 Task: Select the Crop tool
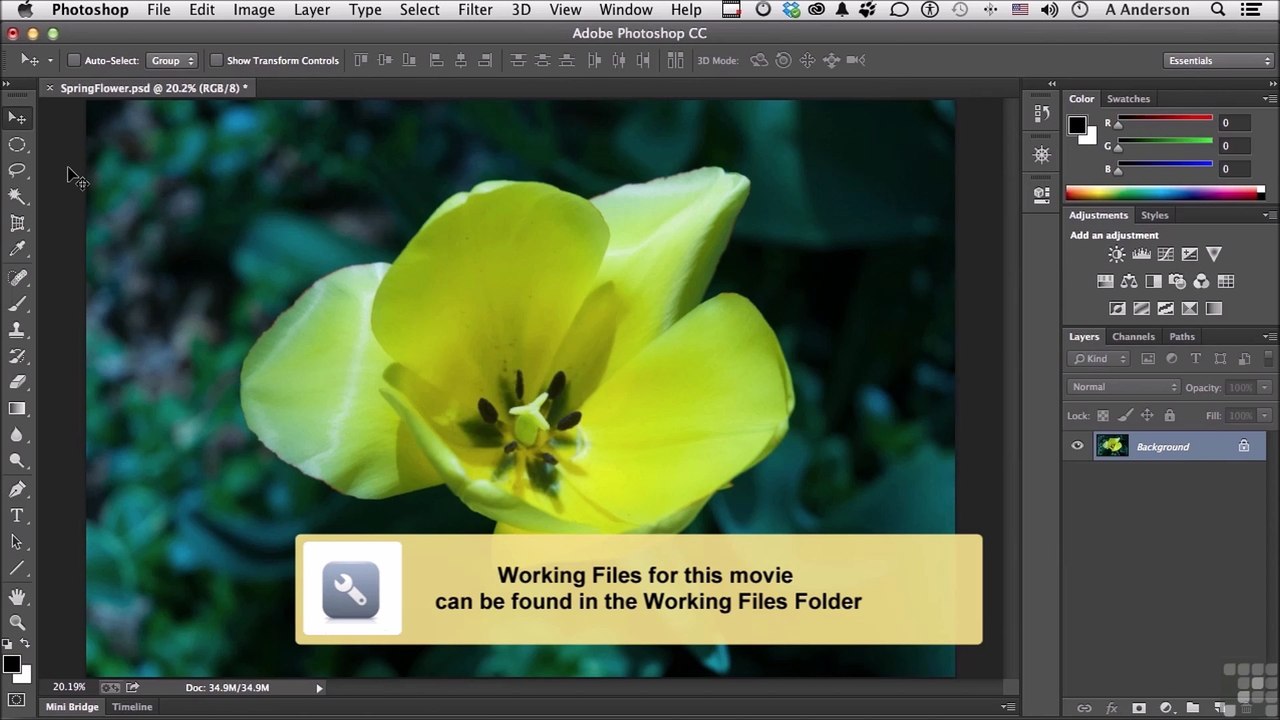(x=17, y=224)
